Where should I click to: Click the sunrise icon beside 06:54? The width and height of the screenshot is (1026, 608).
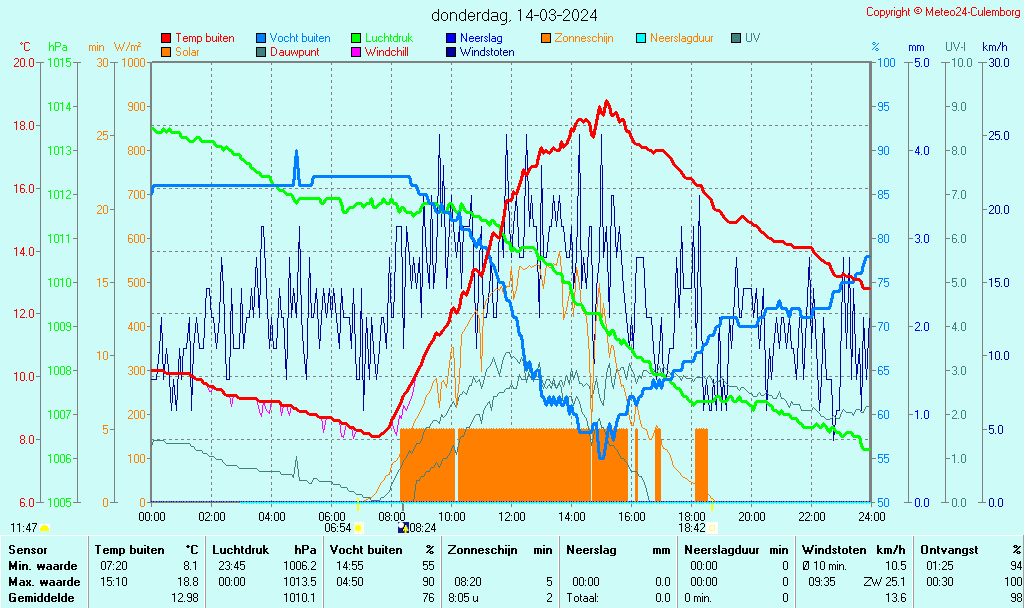point(358,527)
